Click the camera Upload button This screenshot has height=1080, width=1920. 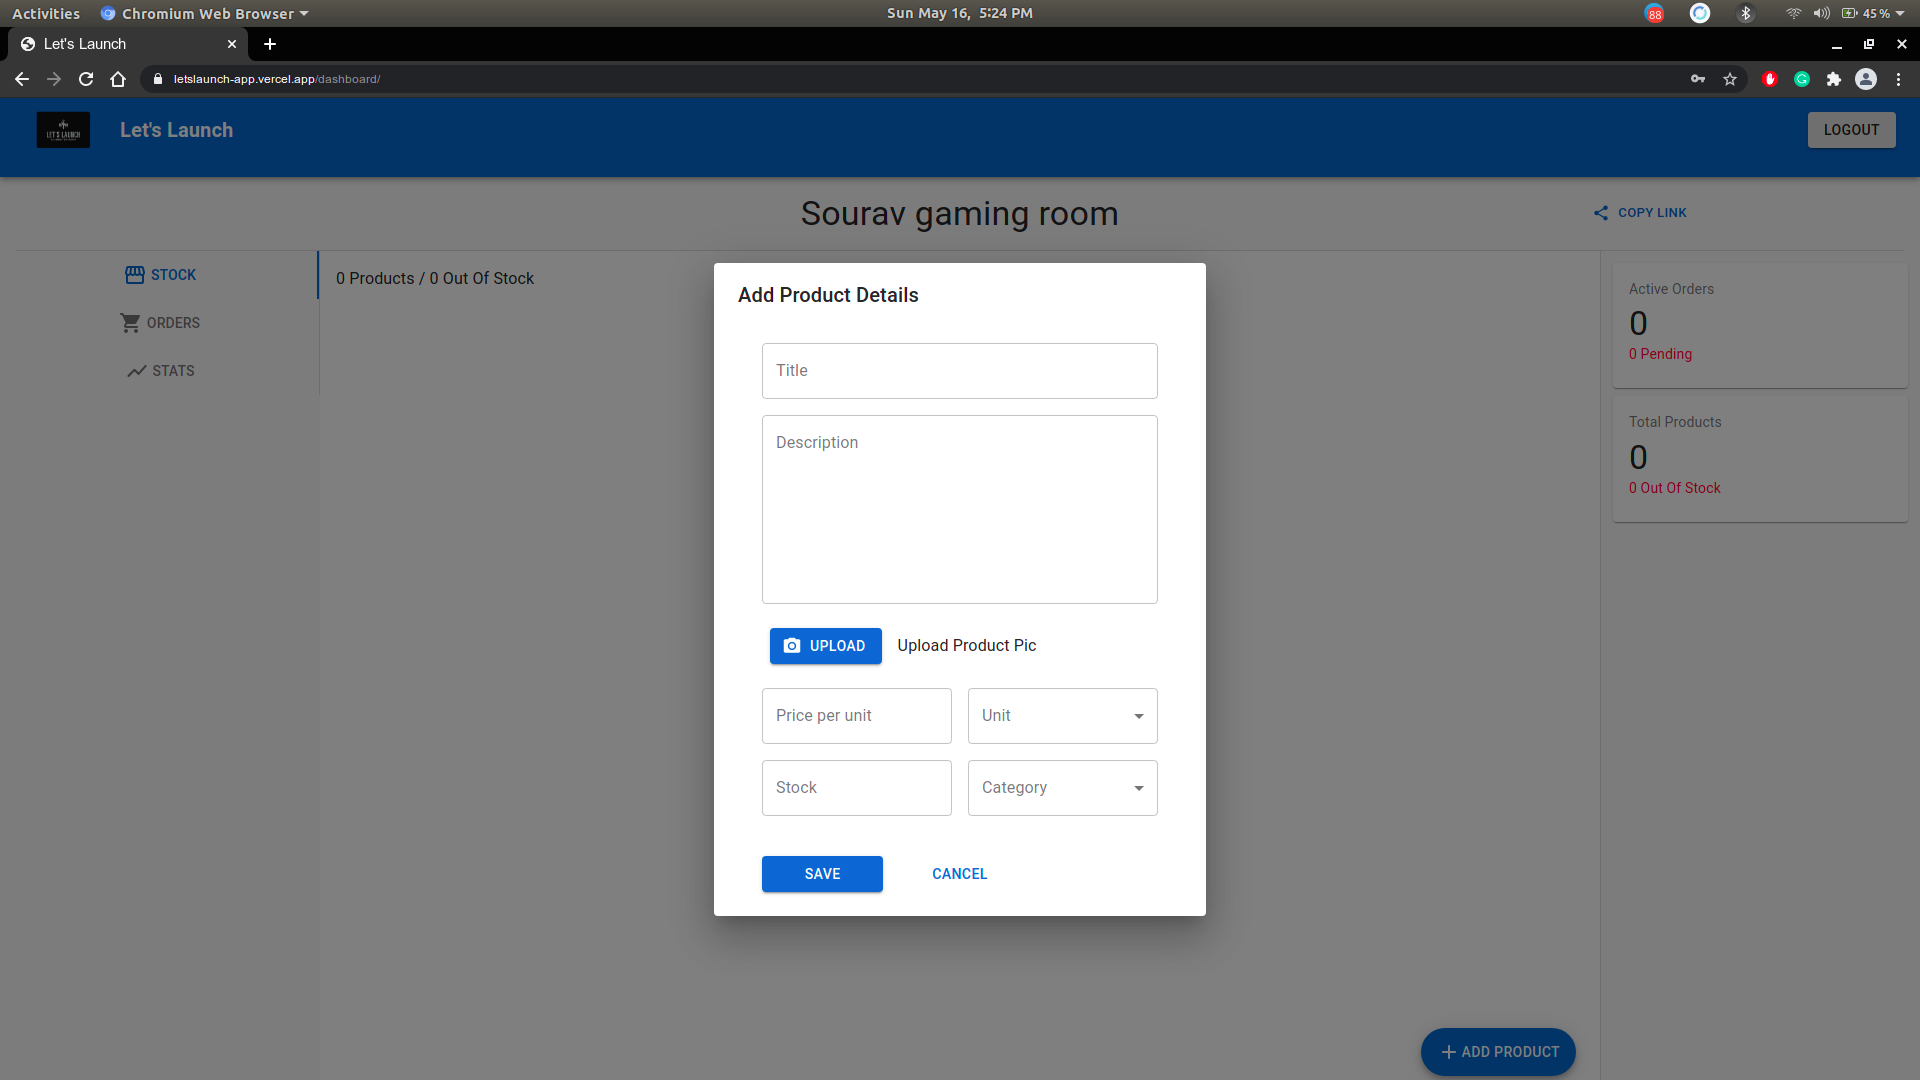(825, 646)
